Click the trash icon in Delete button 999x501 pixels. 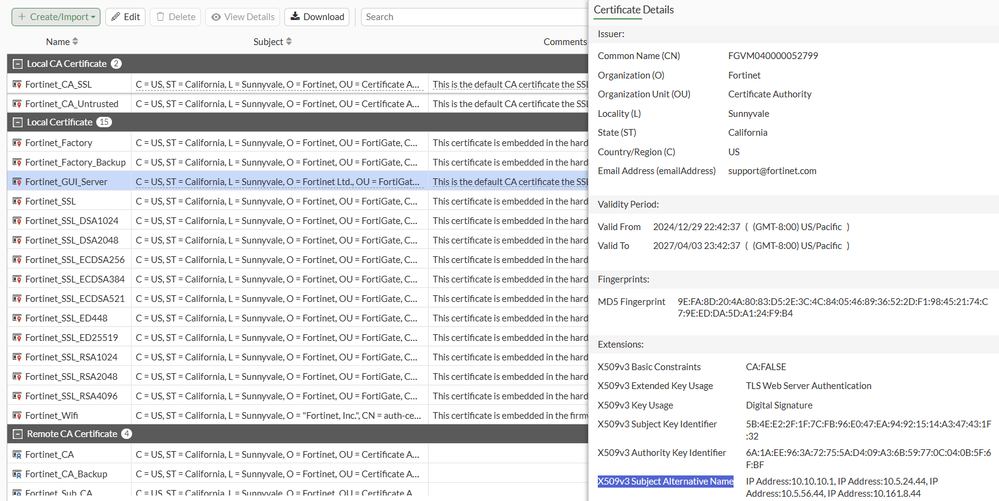[x=161, y=17]
